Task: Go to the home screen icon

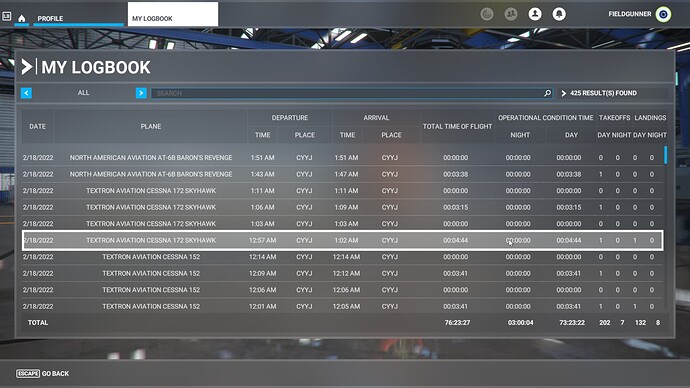Action: 22,18
